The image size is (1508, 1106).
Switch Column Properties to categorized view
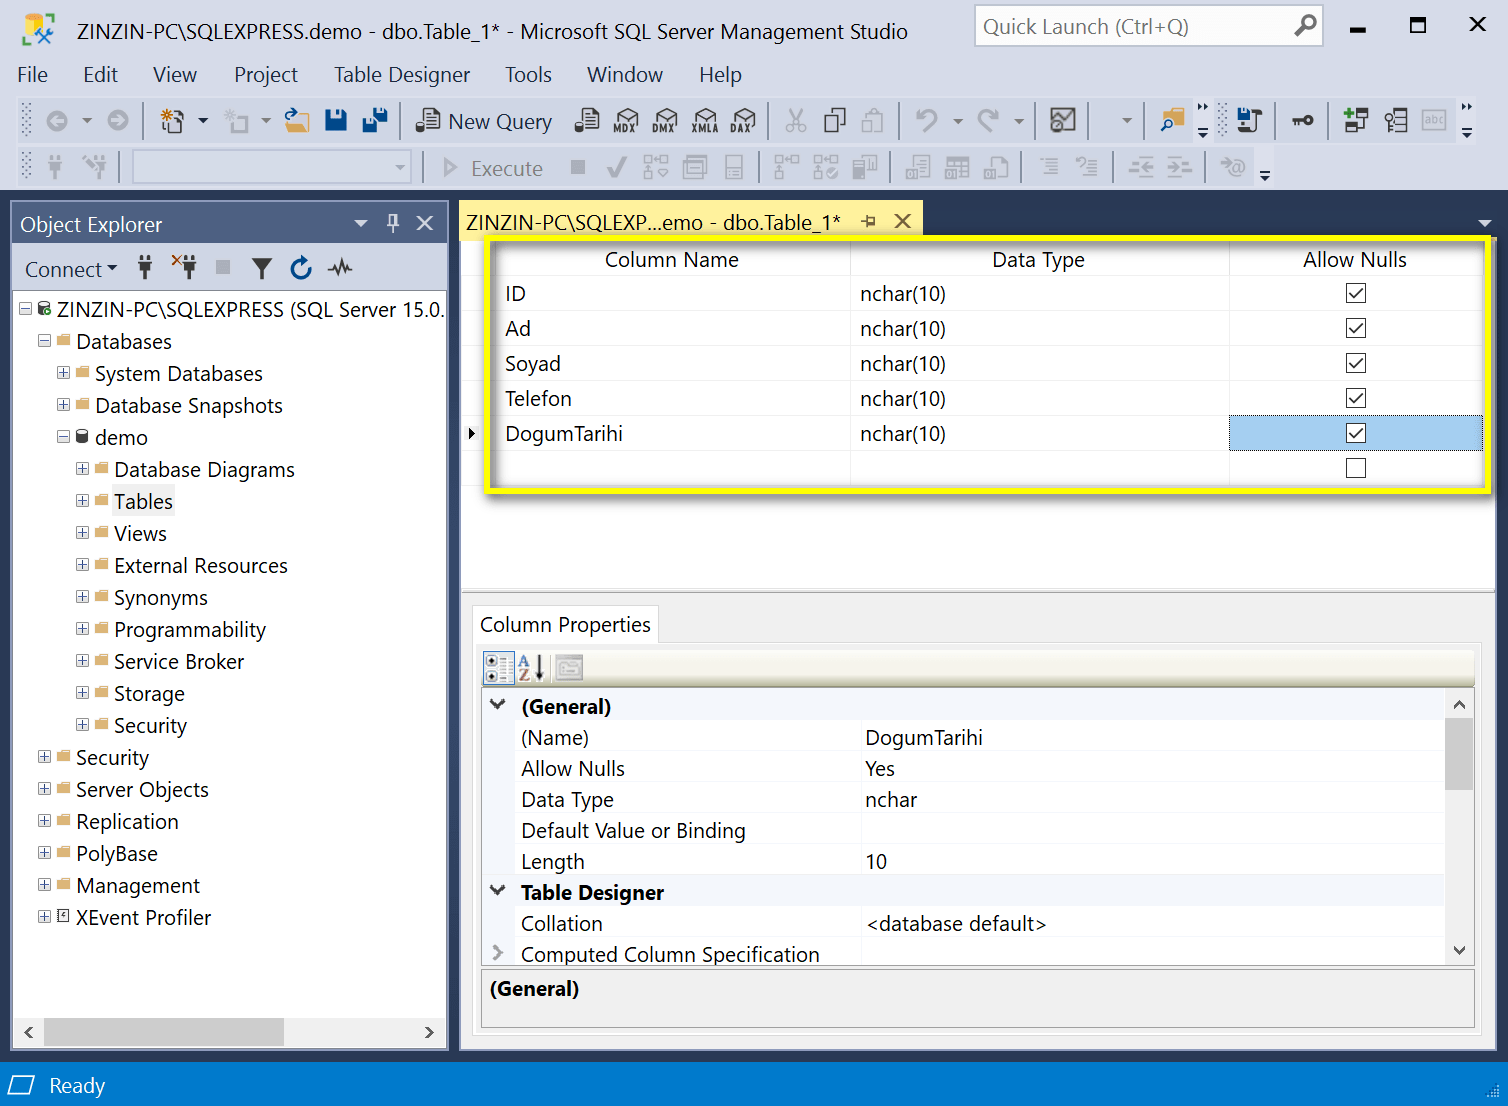498,667
